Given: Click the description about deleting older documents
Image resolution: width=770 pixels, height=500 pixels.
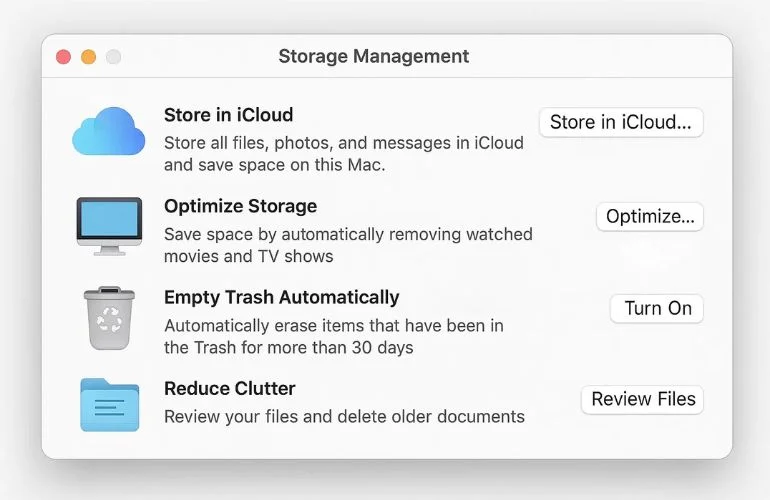Looking at the screenshot, I should coord(344,416).
